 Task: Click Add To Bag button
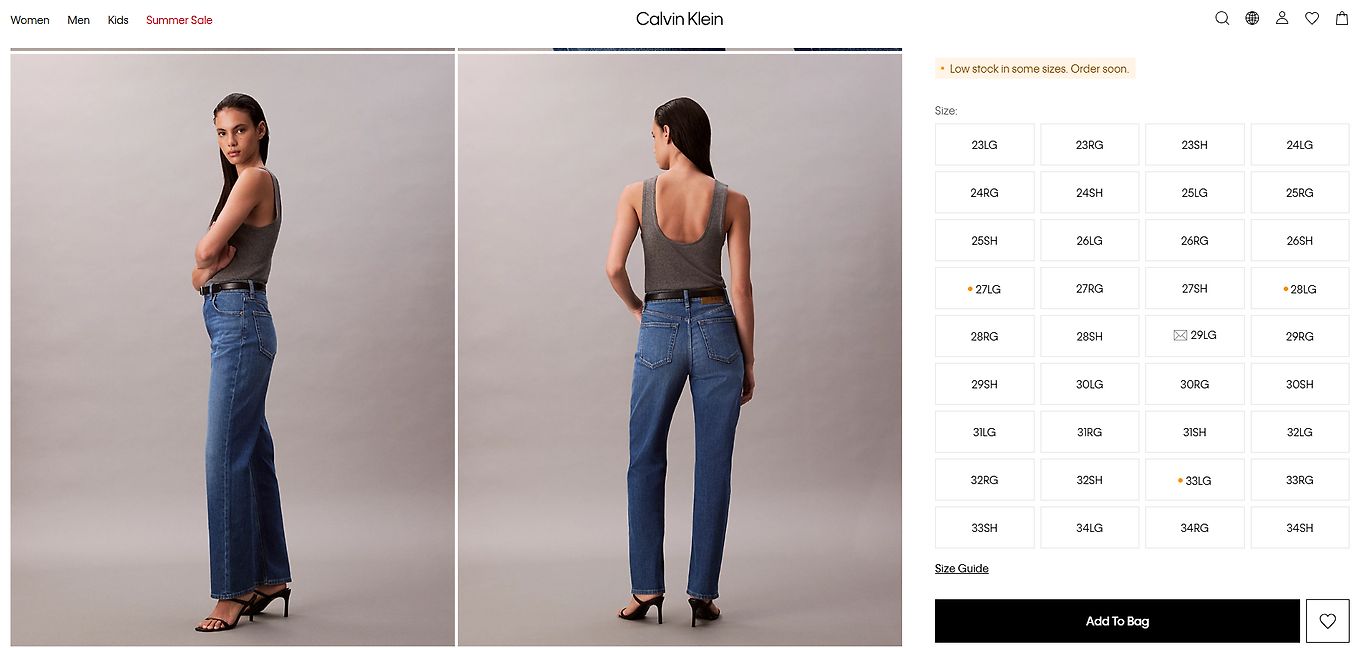tap(1117, 621)
